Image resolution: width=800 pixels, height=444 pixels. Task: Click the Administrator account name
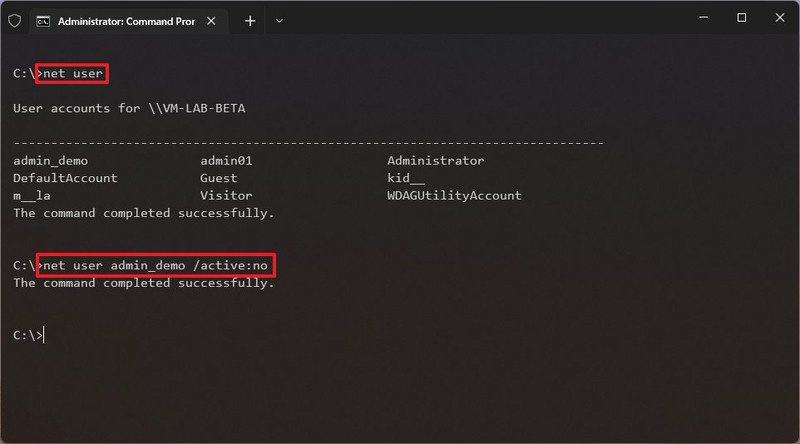click(x=436, y=161)
